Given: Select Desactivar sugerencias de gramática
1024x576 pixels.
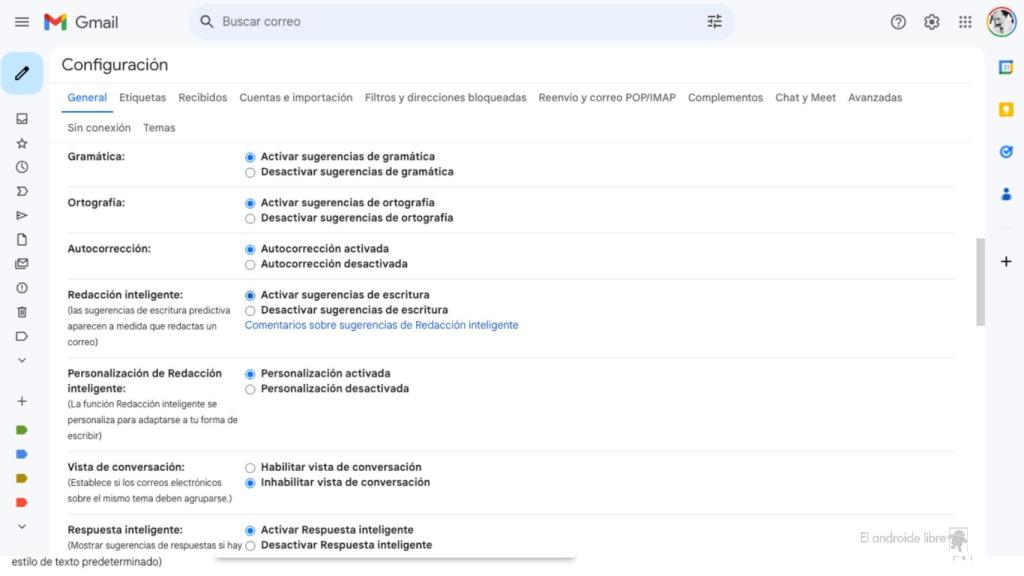Looking at the screenshot, I should coord(250,172).
